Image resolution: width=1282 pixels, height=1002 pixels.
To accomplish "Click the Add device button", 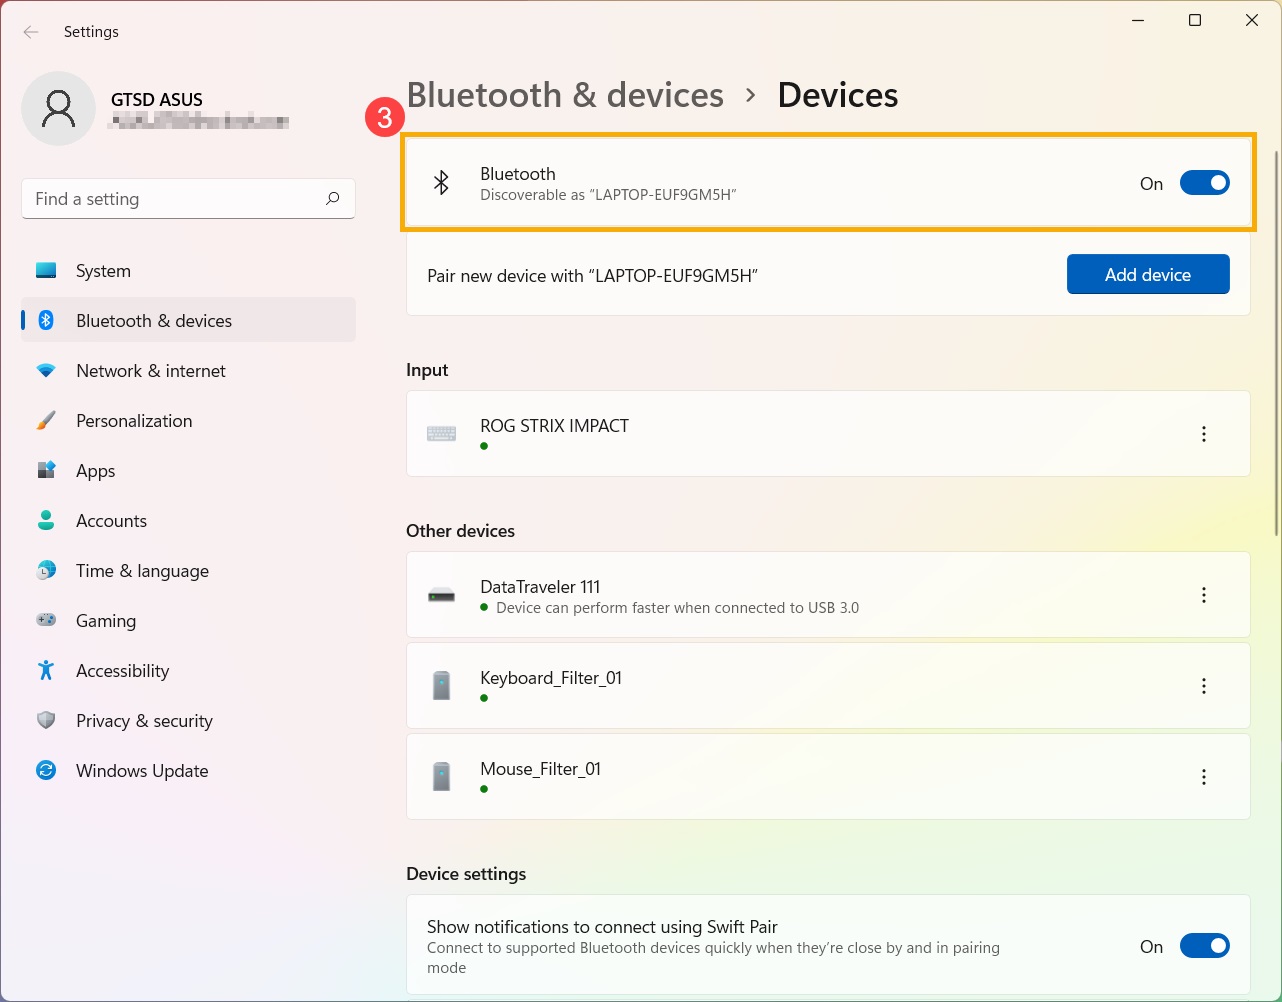I will (1148, 274).
